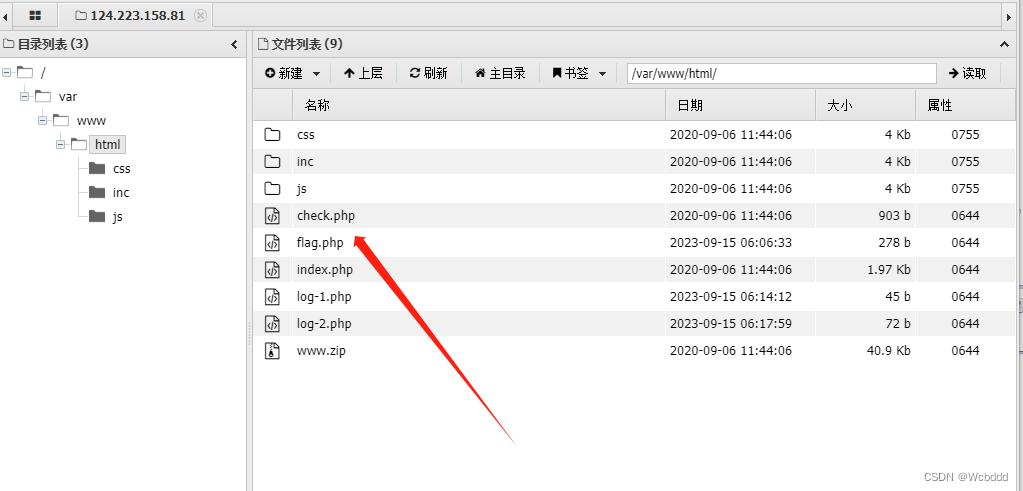Collapse the var tree node

pos(25,97)
